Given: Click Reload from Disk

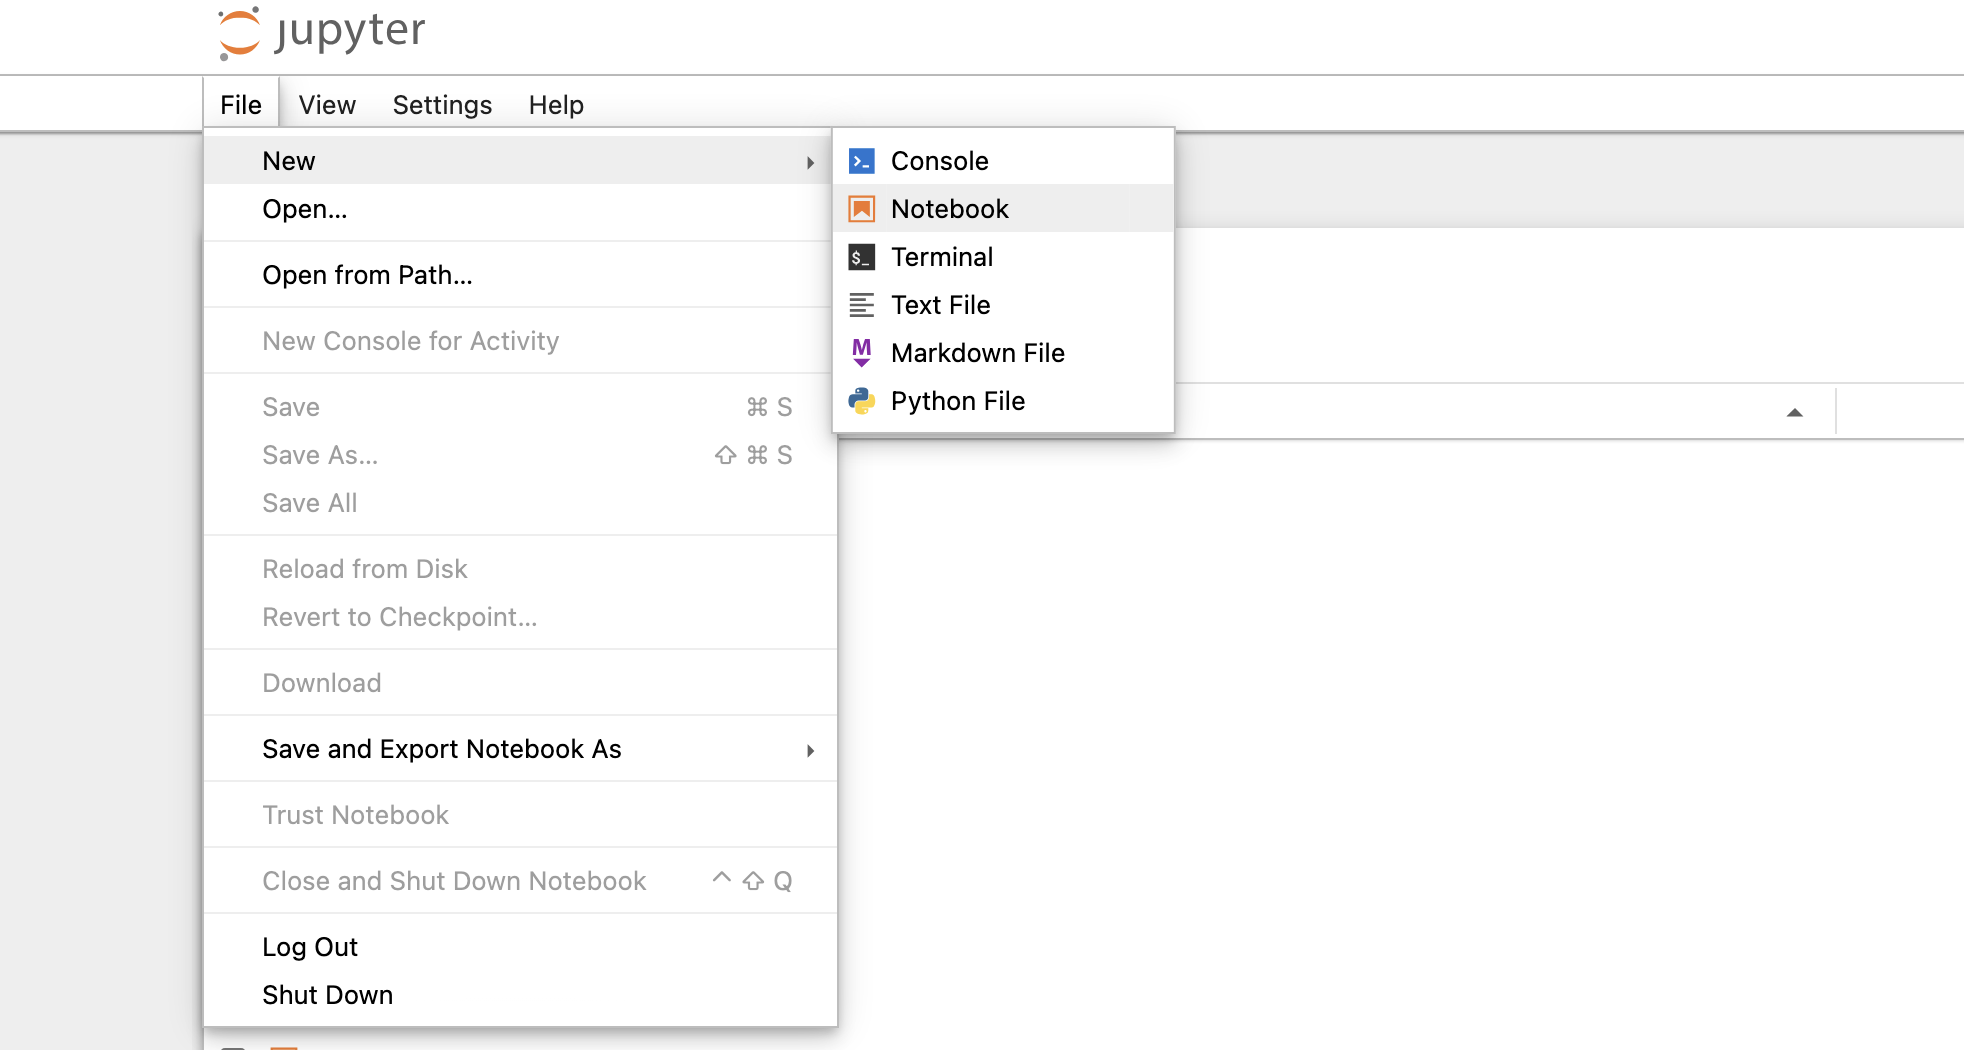Looking at the screenshot, I should click(520, 569).
